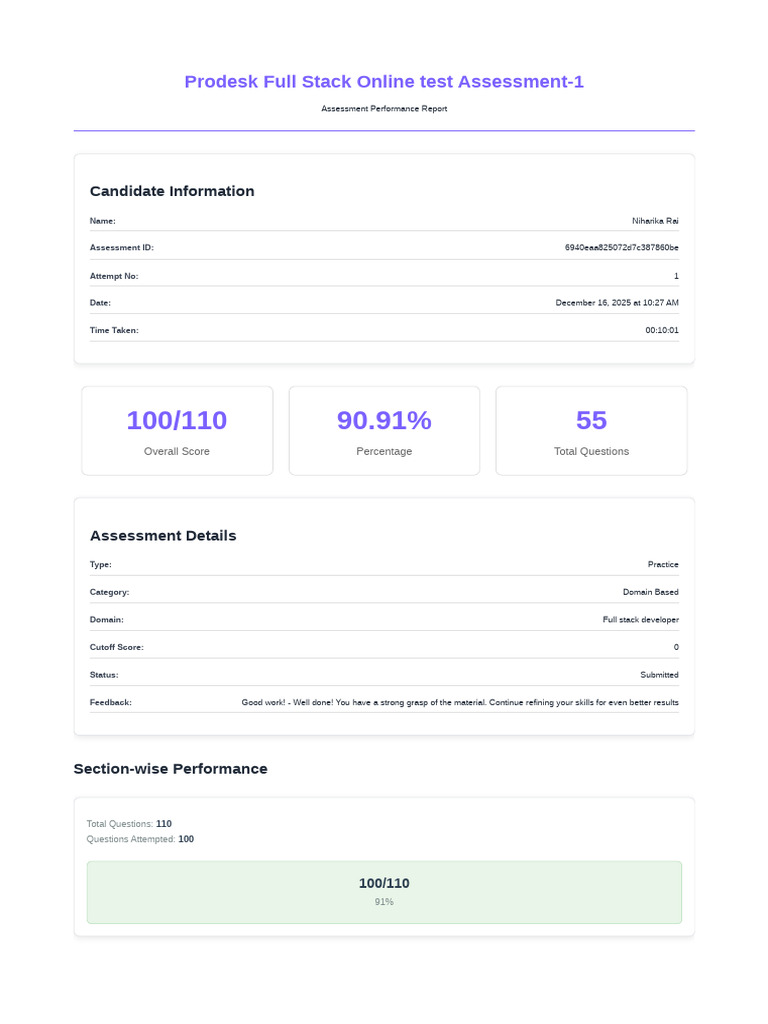The width and height of the screenshot is (768, 1024).
Task: Click the Percentage caption
Action: 384,451
